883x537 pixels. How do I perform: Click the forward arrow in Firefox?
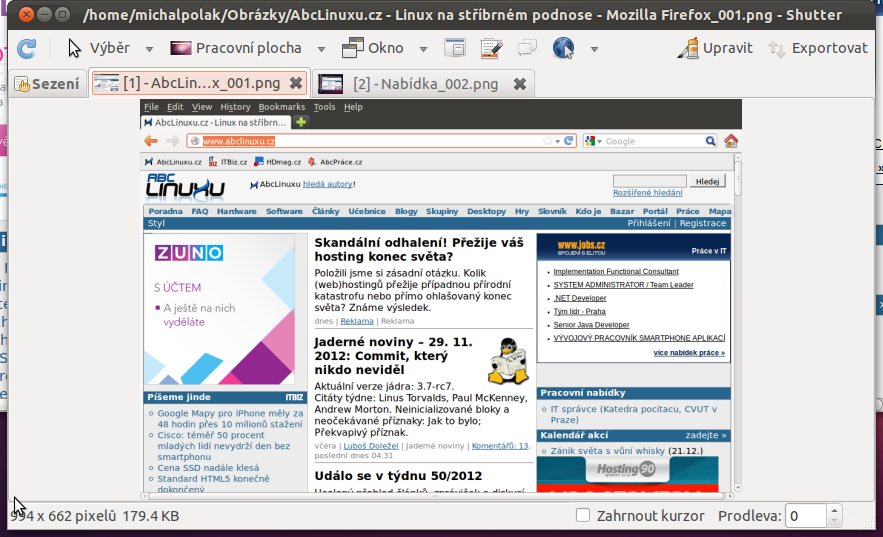tap(172, 141)
